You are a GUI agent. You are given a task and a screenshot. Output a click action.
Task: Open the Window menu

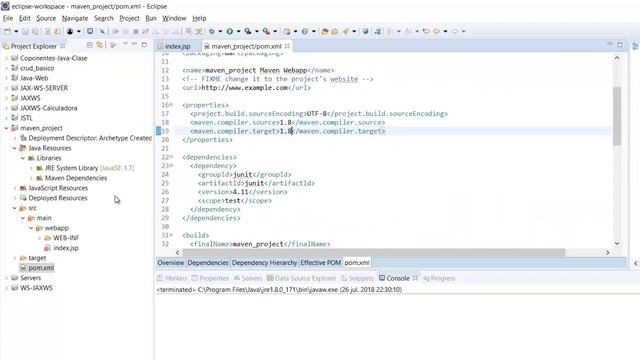pyautogui.click(x=174, y=18)
